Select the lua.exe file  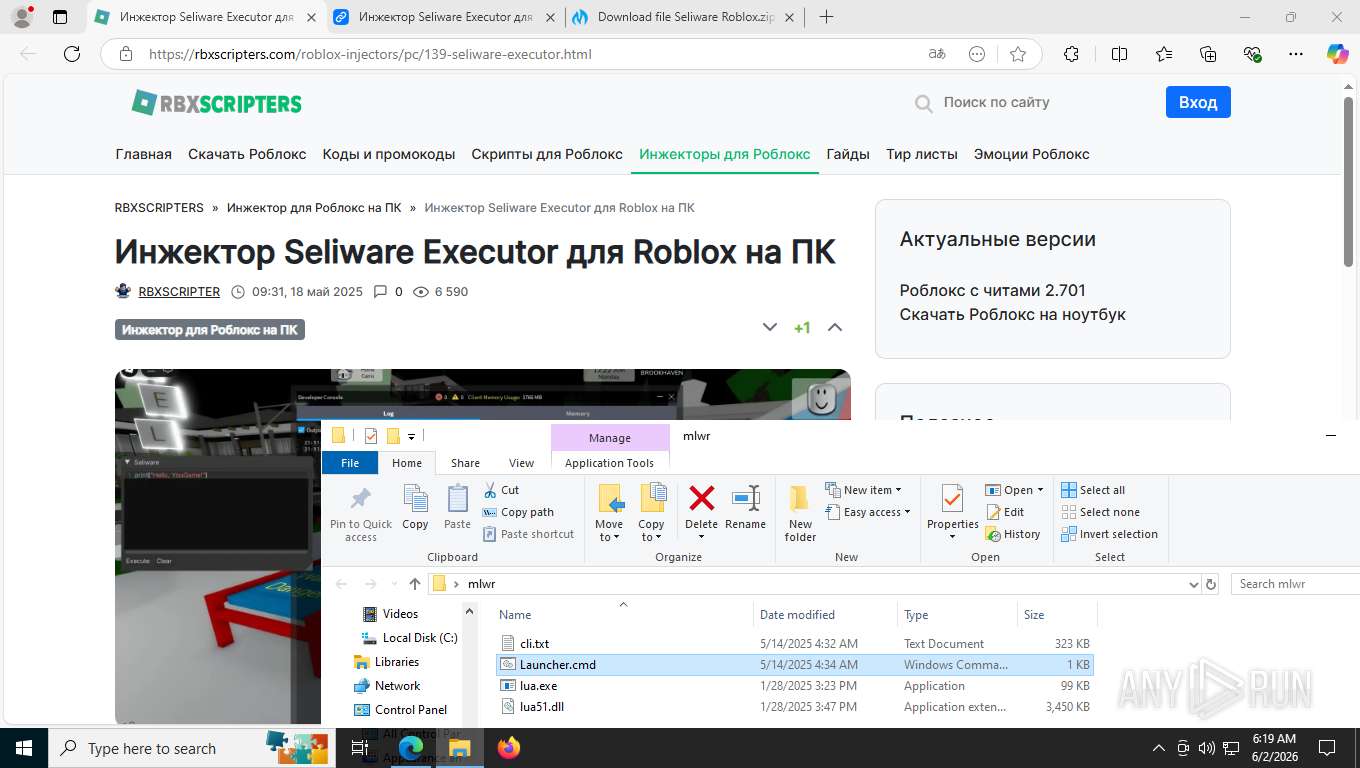point(795,686)
